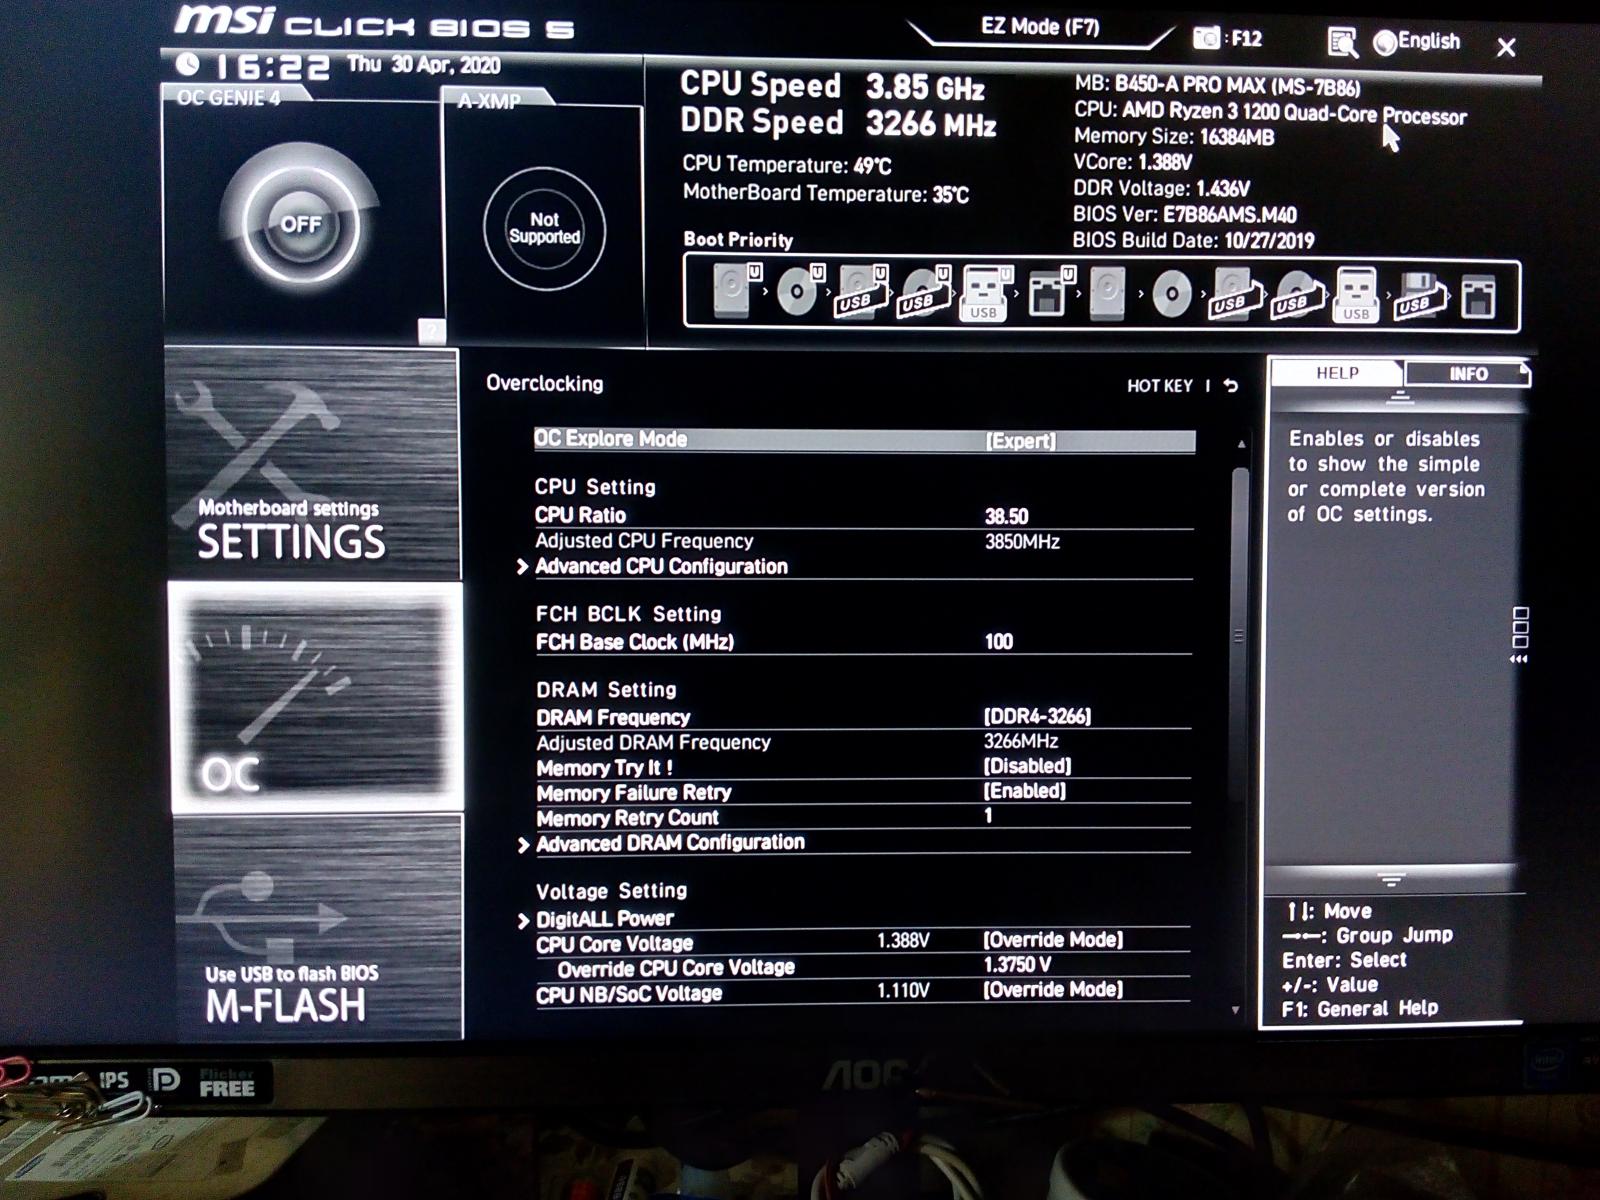Click the time 16:22
The image size is (1600, 1200).
[x=271, y=67]
